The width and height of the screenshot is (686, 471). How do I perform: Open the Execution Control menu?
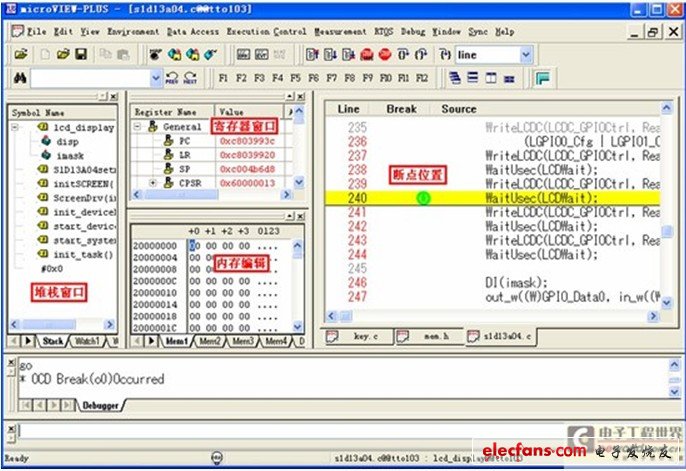266,31
